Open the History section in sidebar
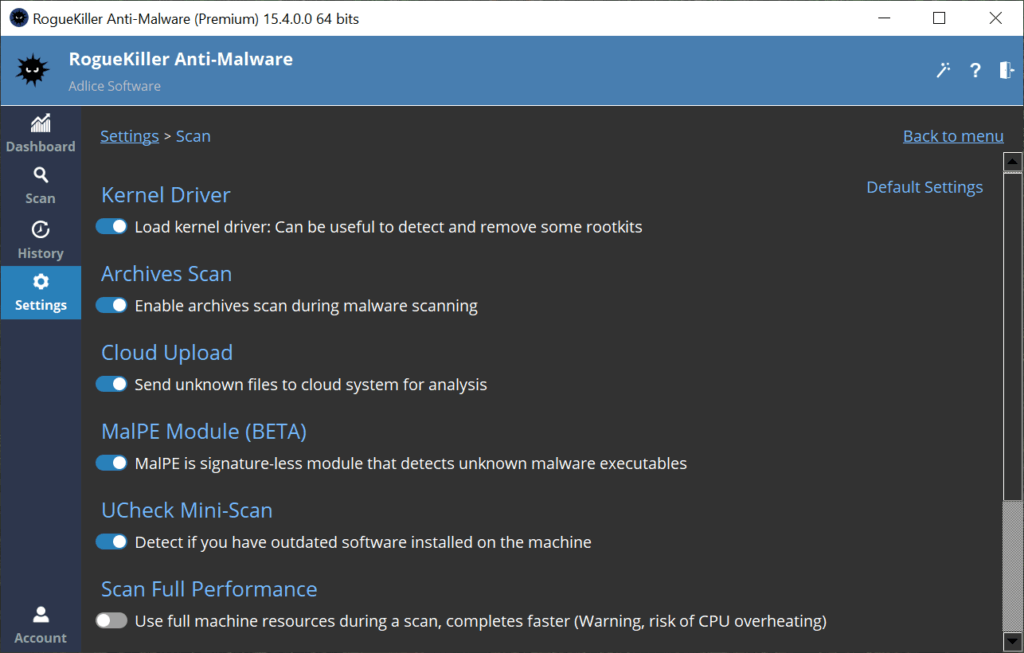 pos(40,240)
